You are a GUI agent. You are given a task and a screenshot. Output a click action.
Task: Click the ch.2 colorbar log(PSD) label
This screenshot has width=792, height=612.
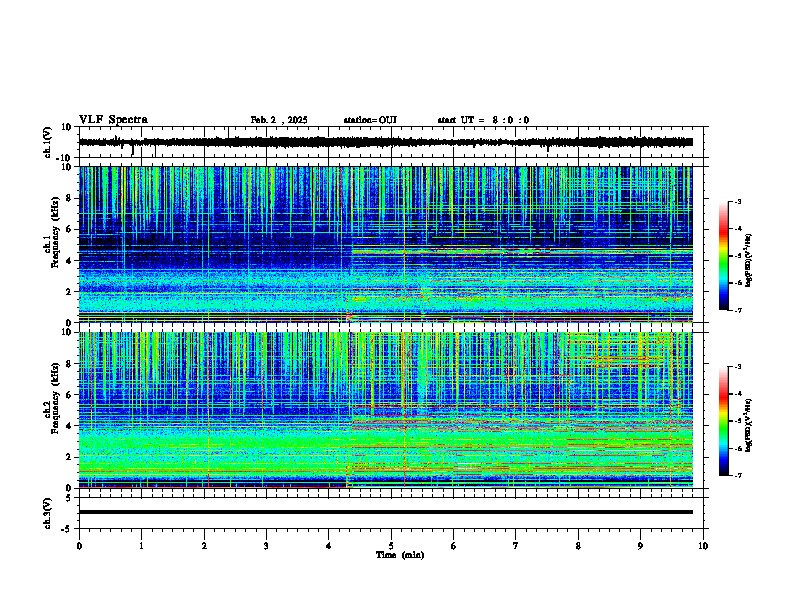coord(749,425)
